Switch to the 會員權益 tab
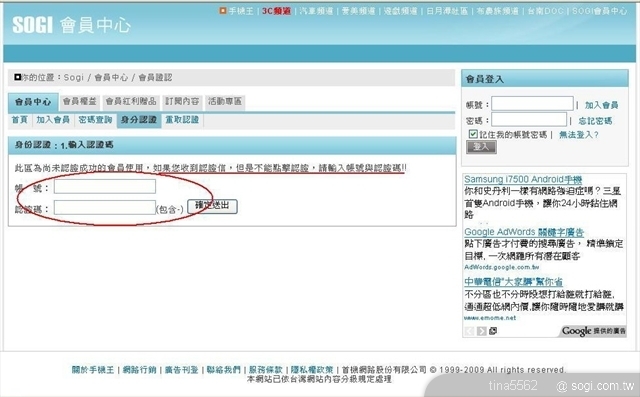The image size is (640, 397). point(80,101)
